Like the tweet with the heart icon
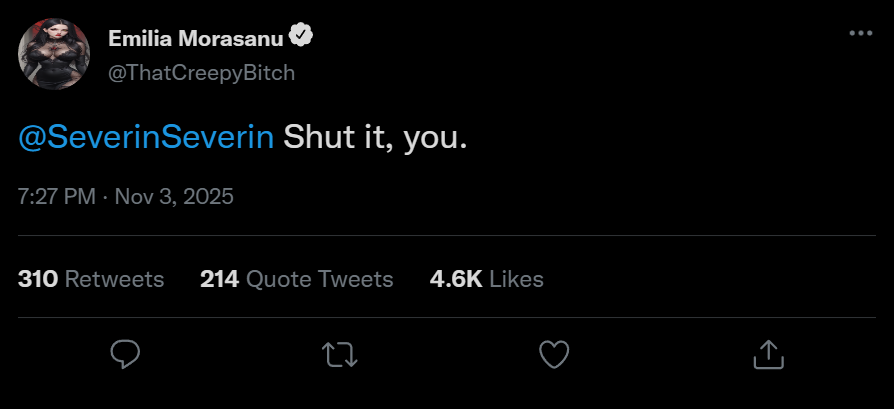 pos(554,354)
